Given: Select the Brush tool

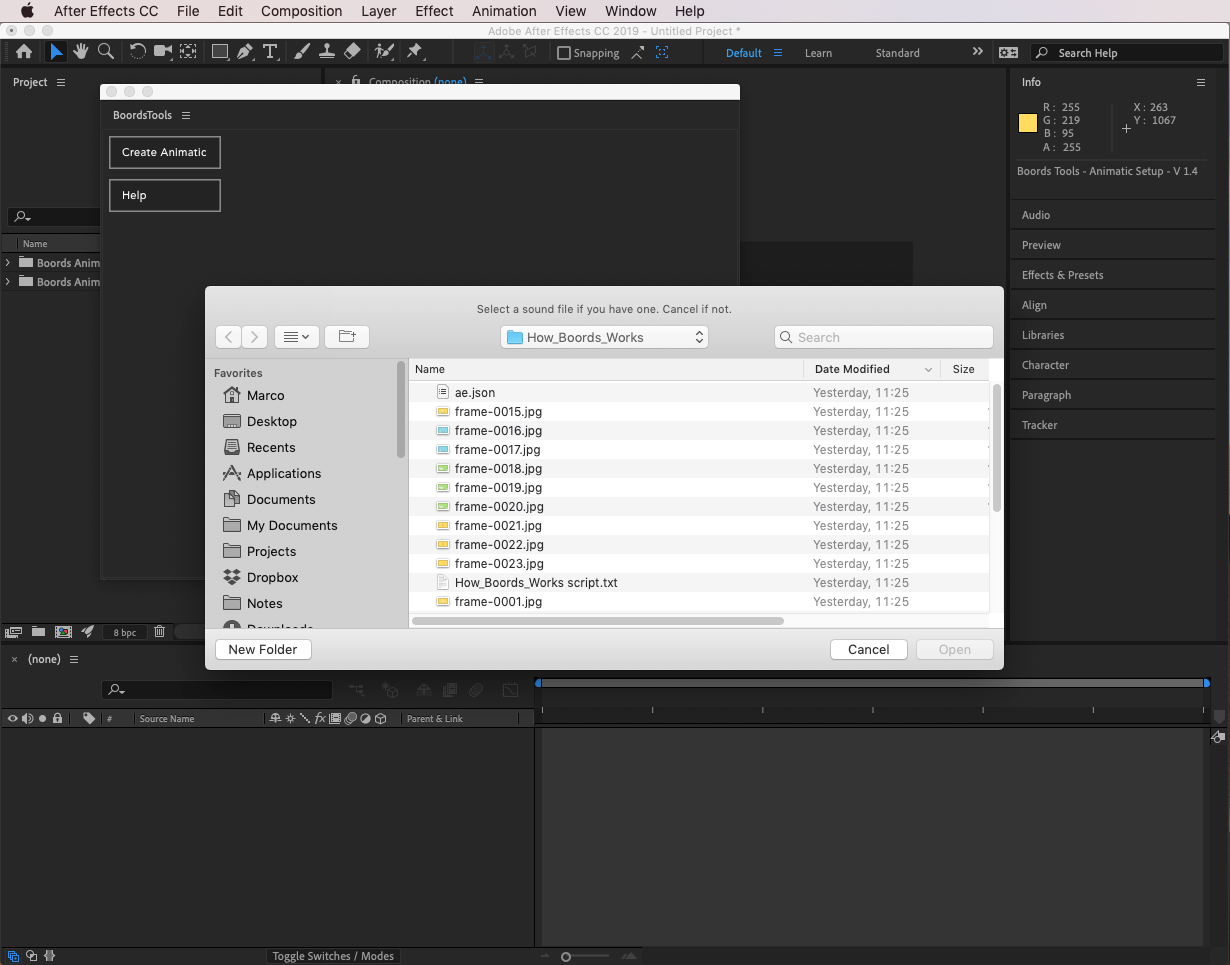Looking at the screenshot, I should [x=302, y=52].
